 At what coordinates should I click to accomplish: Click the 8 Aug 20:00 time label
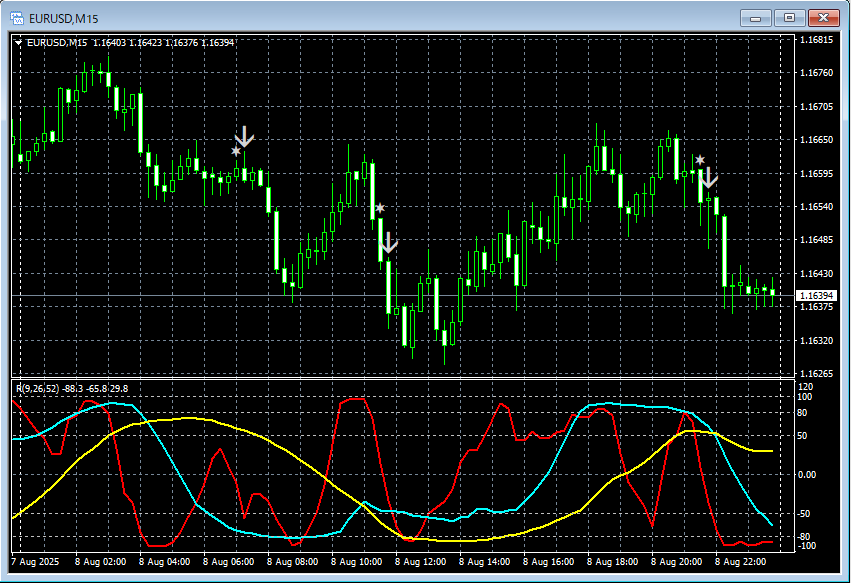pos(677,561)
